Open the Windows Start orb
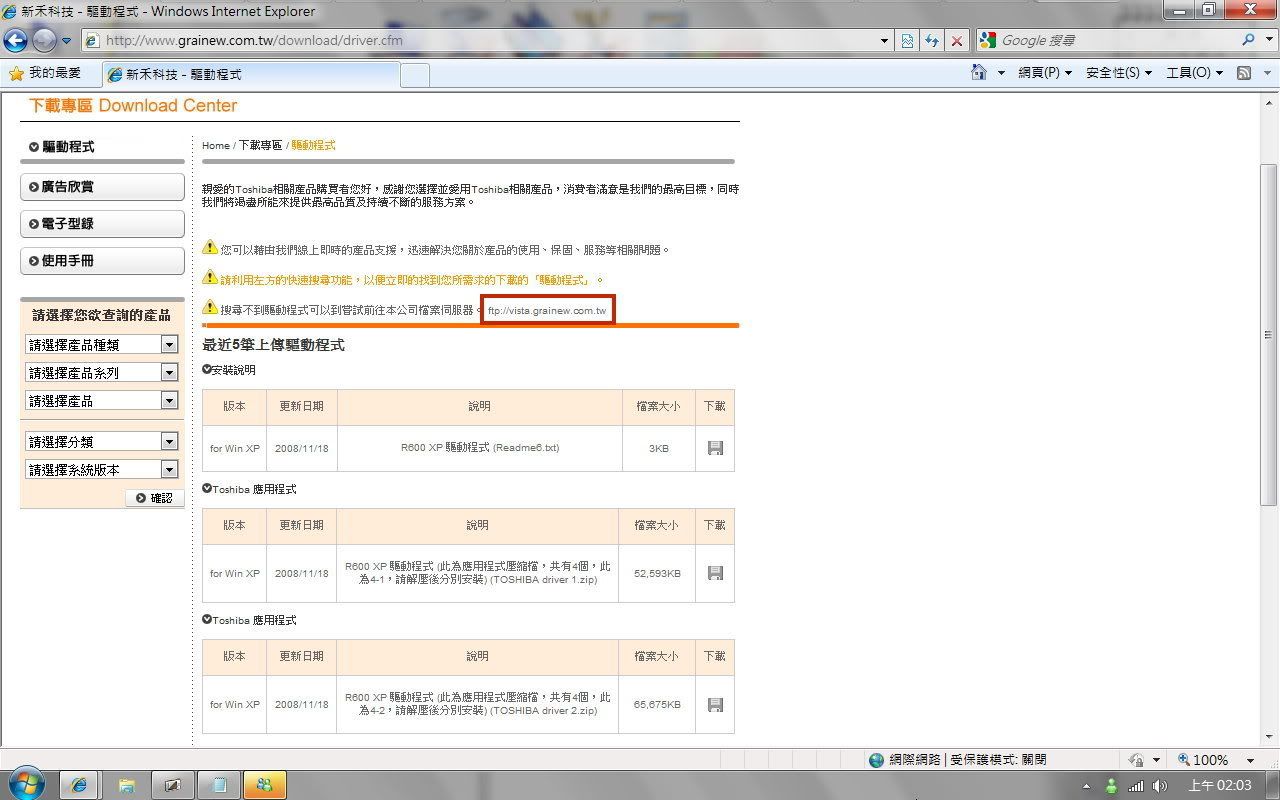The width and height of the screenshot is (1280, 800). pos(25,784)
